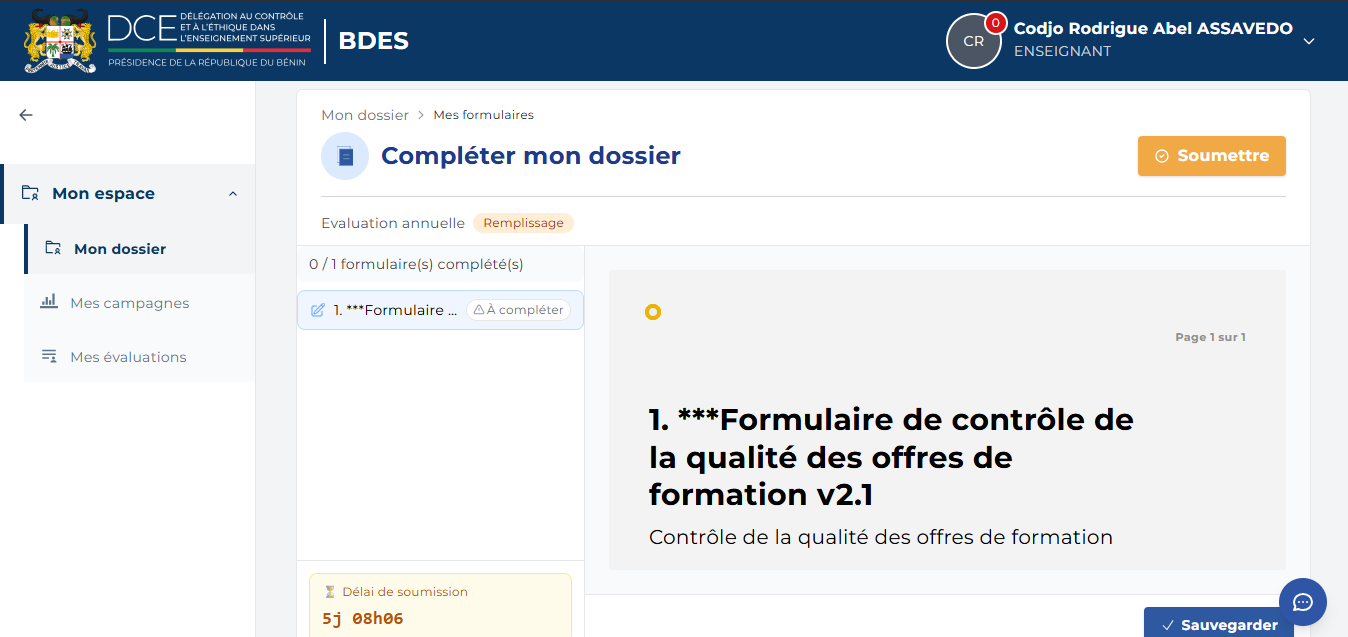
Task: Select the 1. ***Formulaire list item
Action: click(x=440, y=310)
